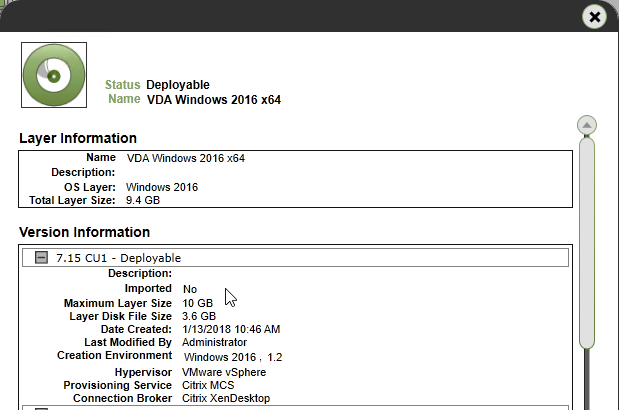Click the Status label in the header
619x410 pixels.
coord(122,85)
